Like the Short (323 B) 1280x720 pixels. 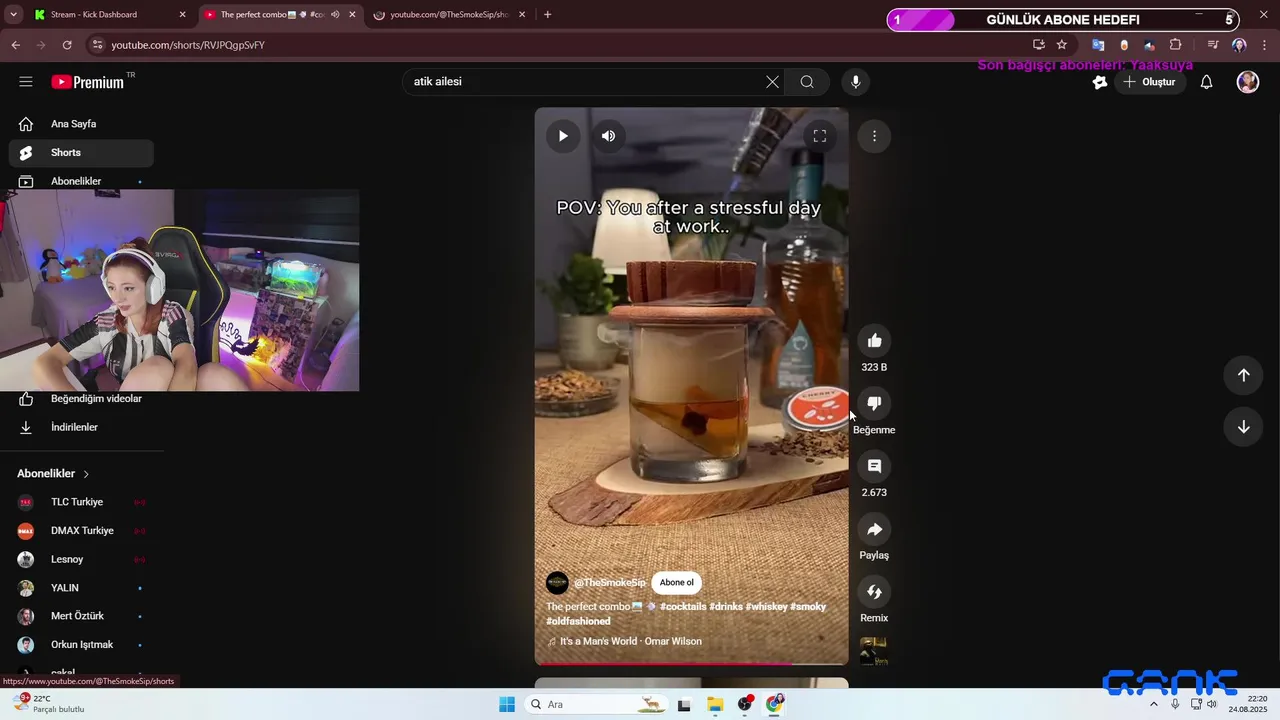(x=874, y=341)
